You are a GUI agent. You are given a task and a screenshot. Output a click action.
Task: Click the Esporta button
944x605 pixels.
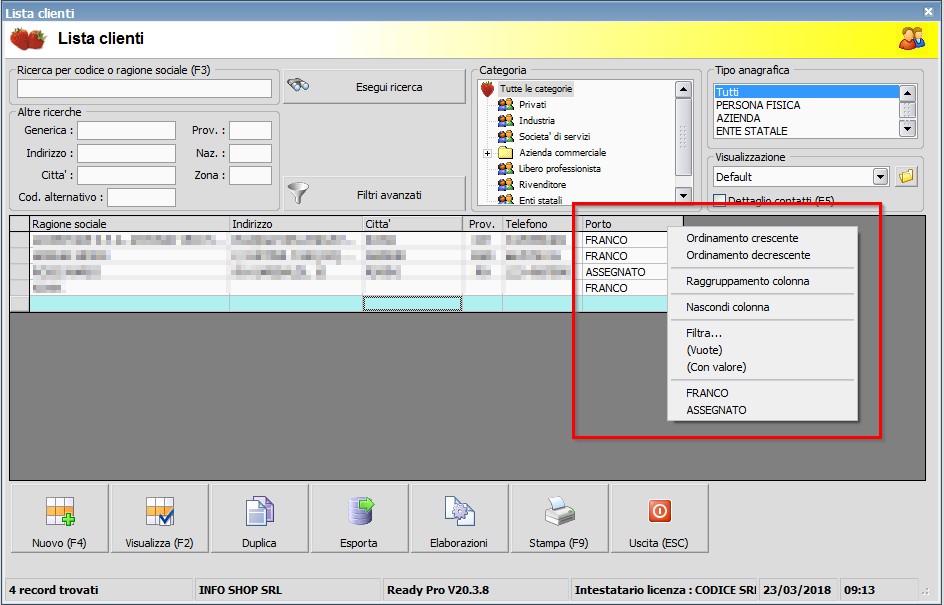click(x=359, y=518)
